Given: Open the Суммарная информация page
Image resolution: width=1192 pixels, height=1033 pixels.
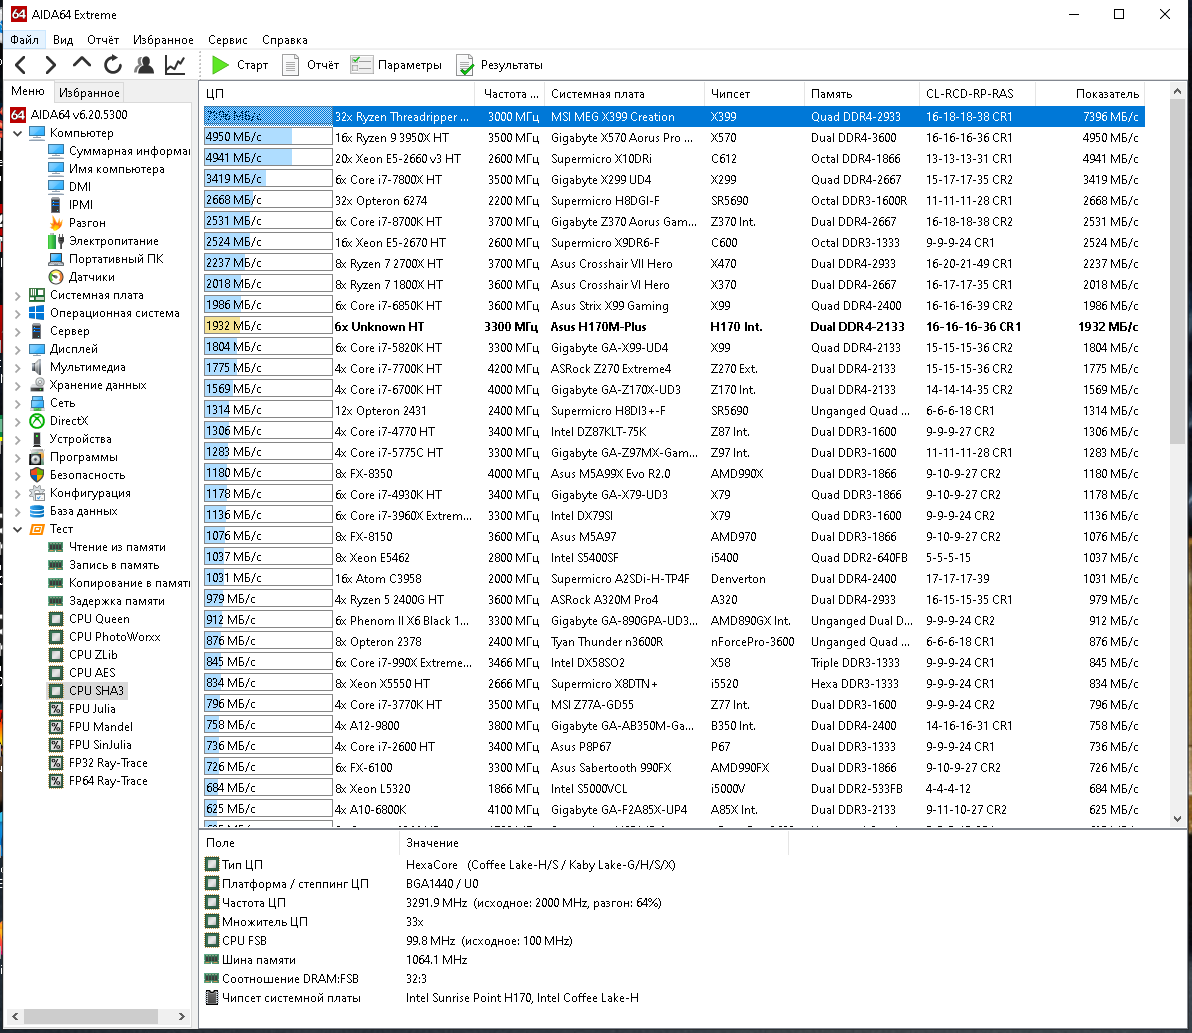Looking at the screenshot, I should pos(119,151).
